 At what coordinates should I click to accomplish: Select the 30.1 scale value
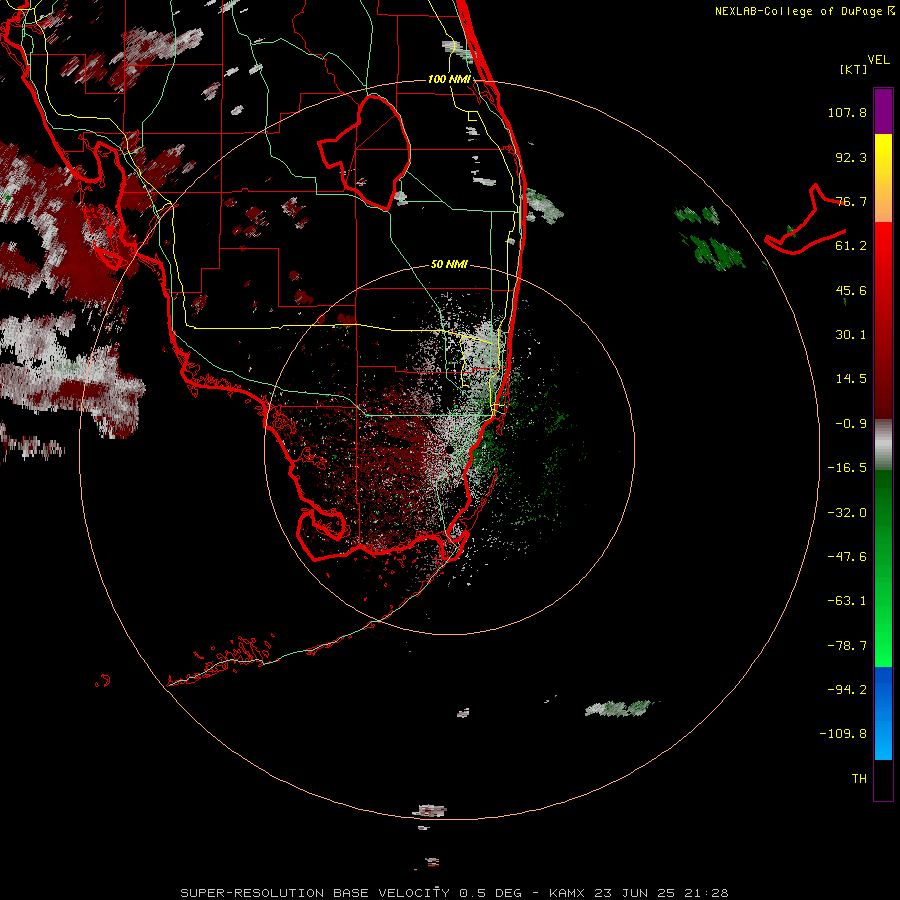[851, 335]
